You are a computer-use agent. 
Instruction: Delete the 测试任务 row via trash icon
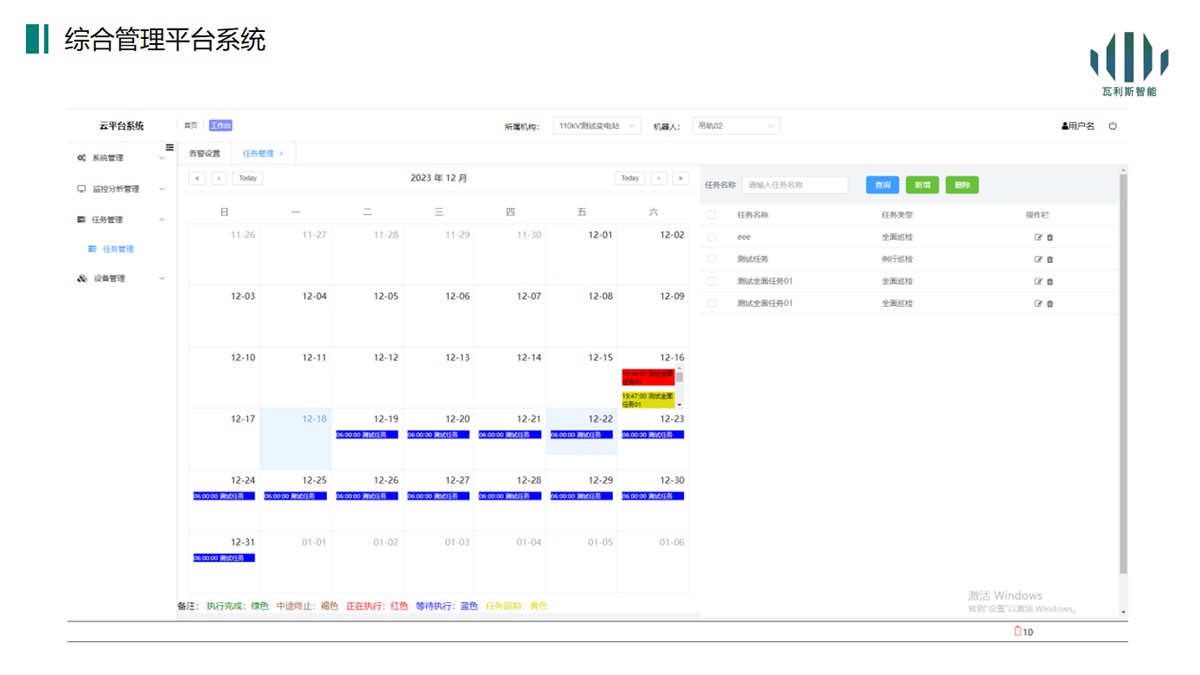coord(1050,260)
